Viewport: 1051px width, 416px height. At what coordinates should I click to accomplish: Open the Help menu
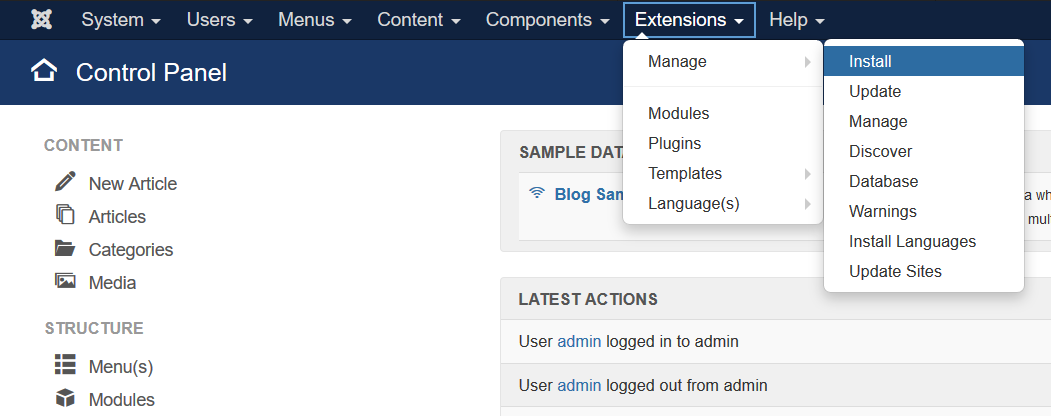pyautogui.click(x=796, y=20)
